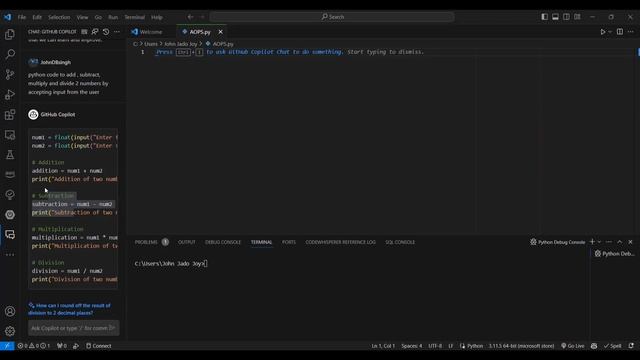Open customize layout options
640x360 pixels.
pos(577,17)
